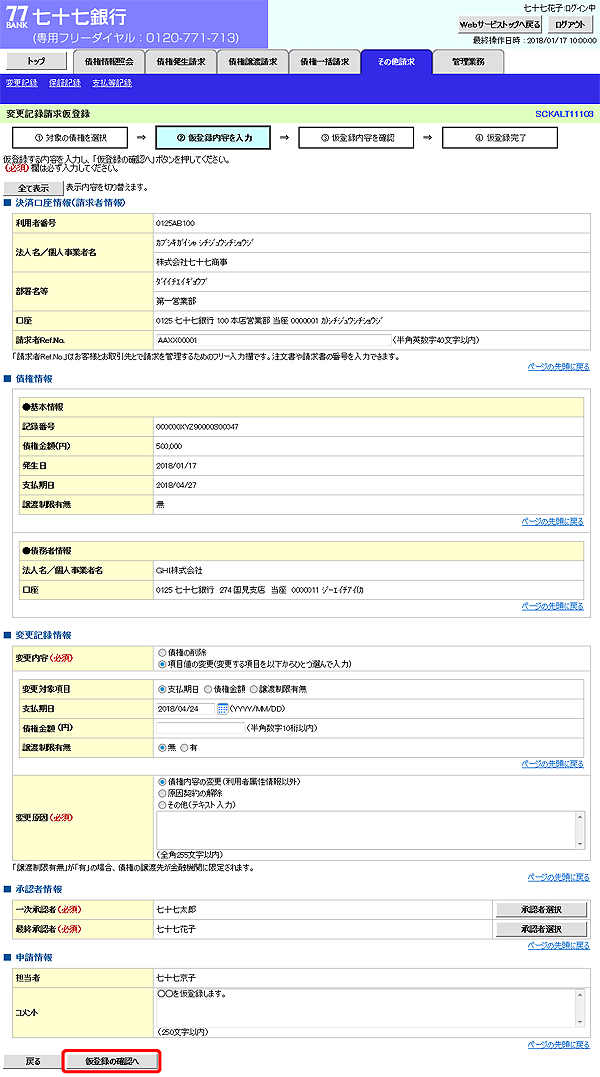
Task: Select 原因契約の解除 as 変更原因
Action: coord(162,793)
